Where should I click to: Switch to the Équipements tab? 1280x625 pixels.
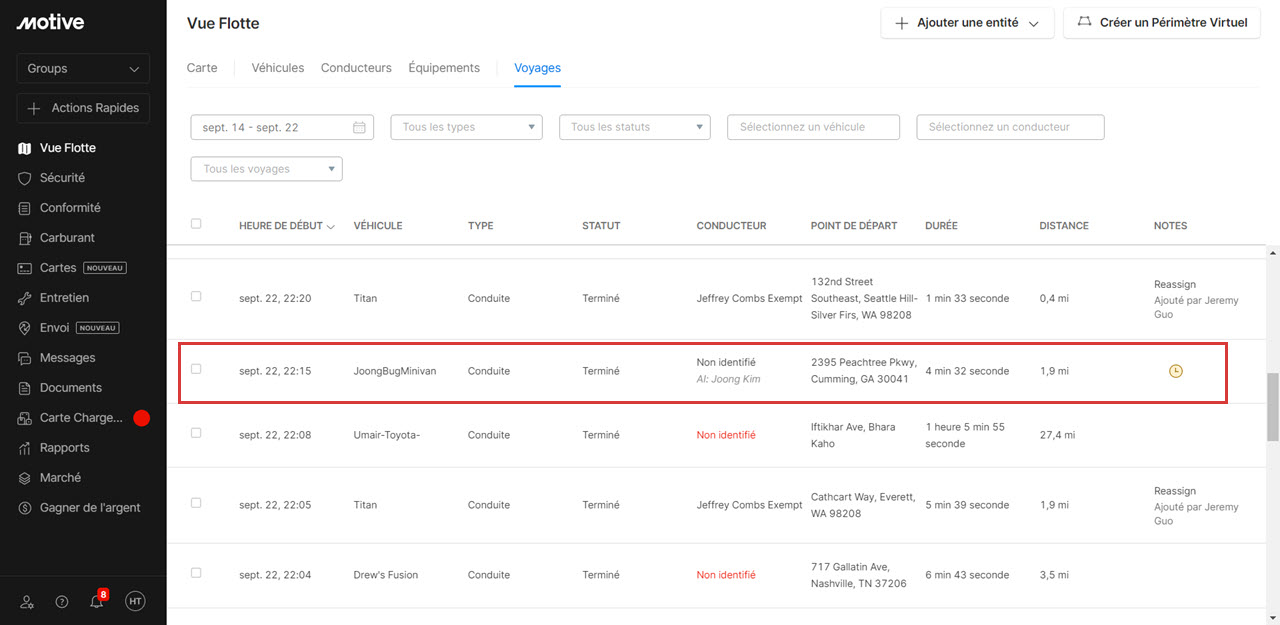444,68
